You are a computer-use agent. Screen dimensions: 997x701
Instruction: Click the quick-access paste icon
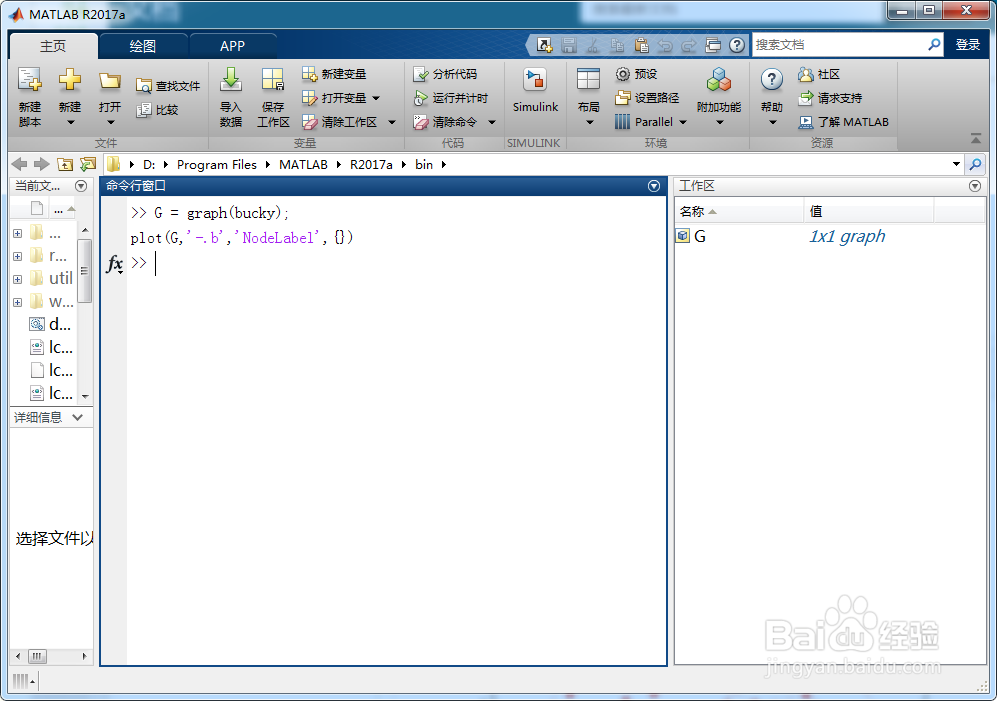pyautogui.click(x=642, y=45)
